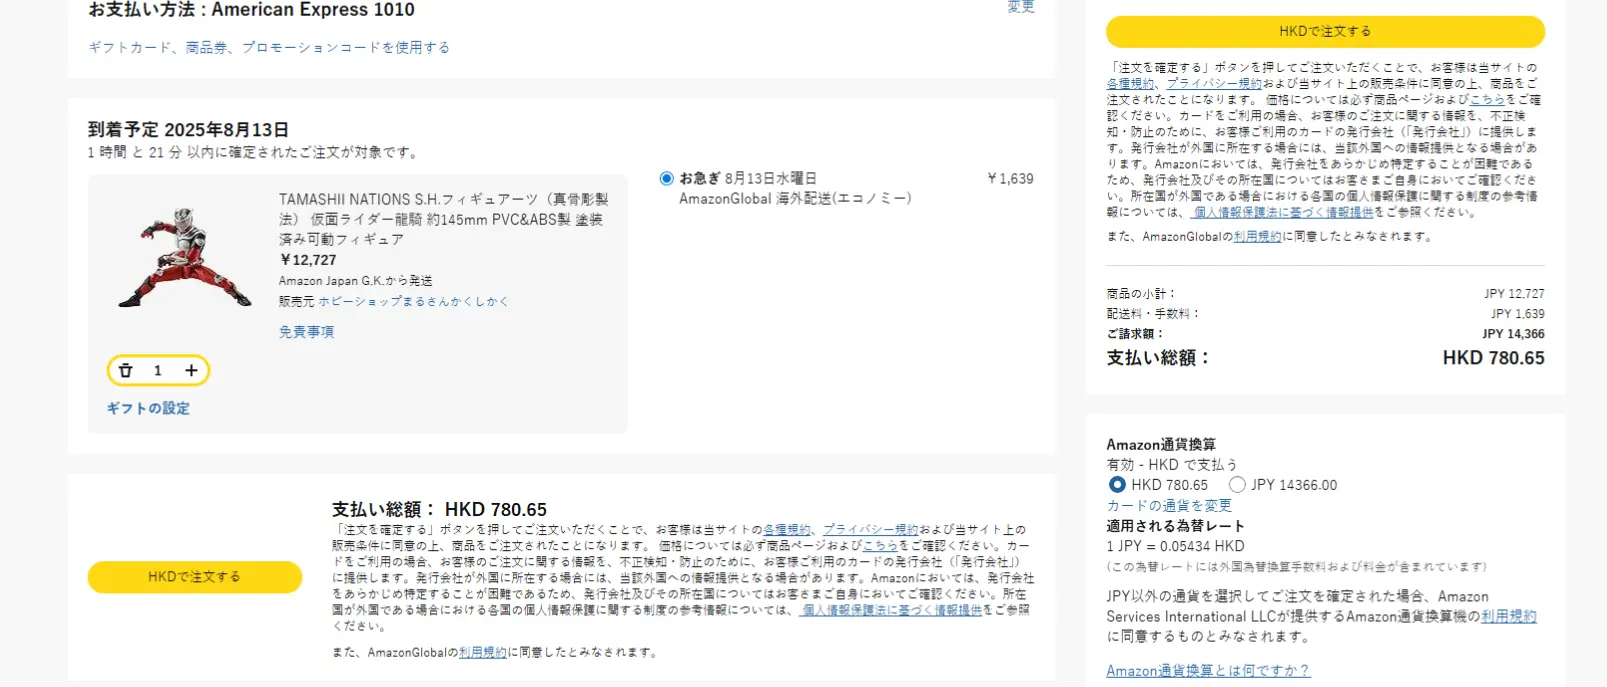1607x687 pixels.
Task: Click the trash icon to remove the item
Action: point(126,371)
